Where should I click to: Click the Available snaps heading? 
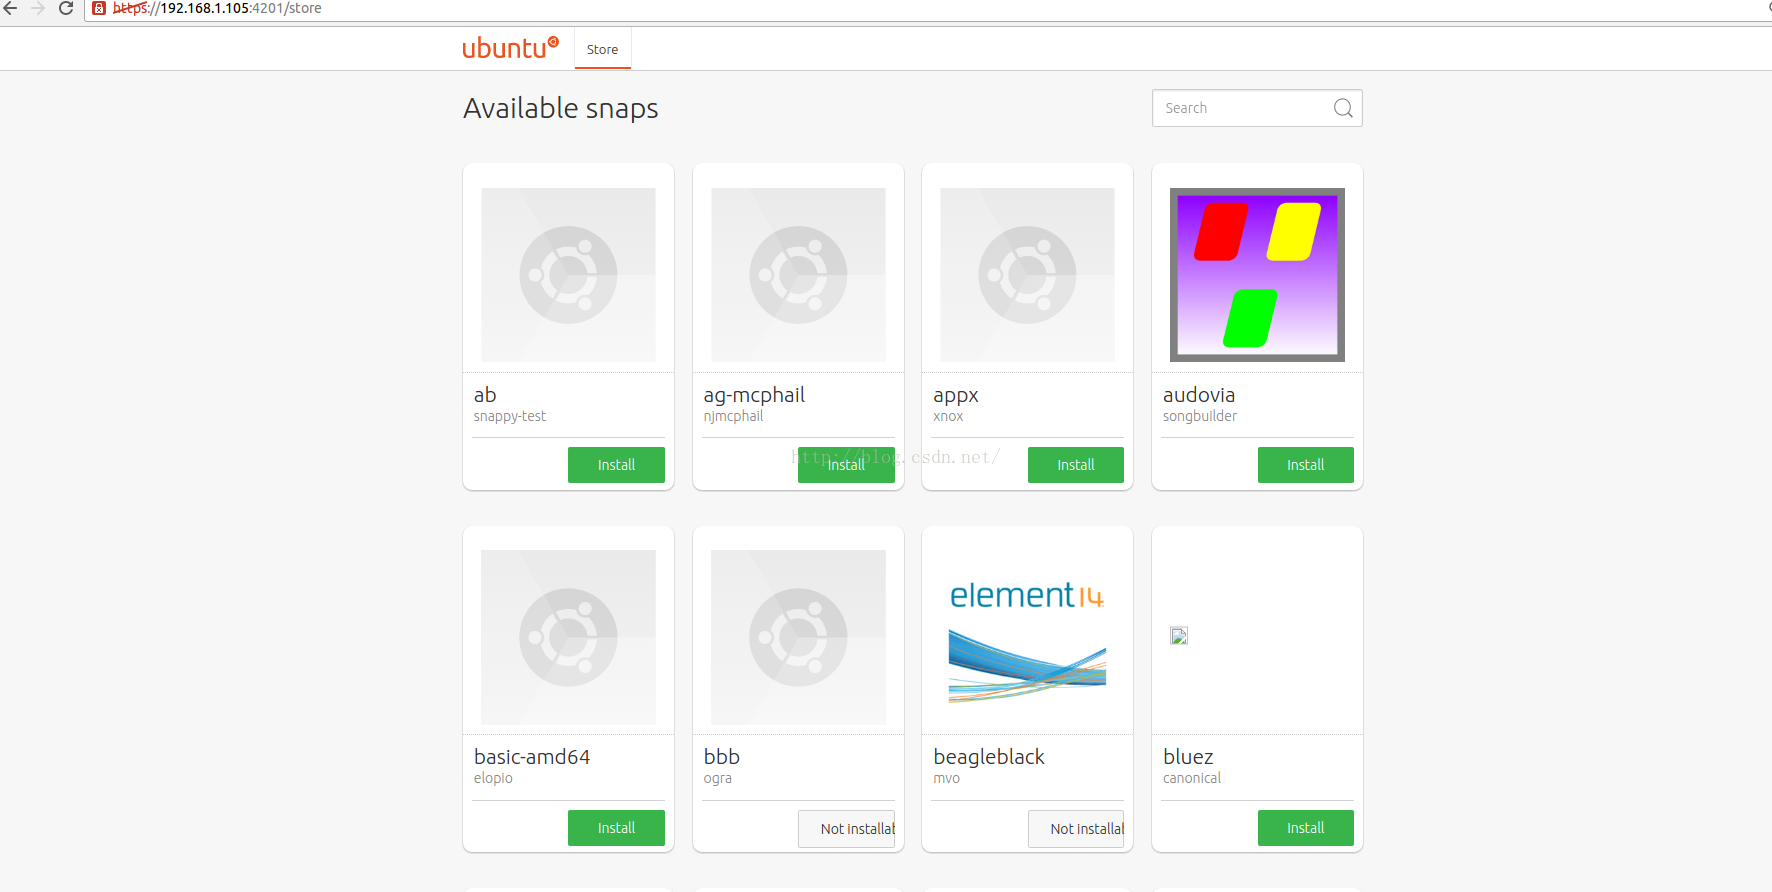pyautogui.click(x=561, y=108)
